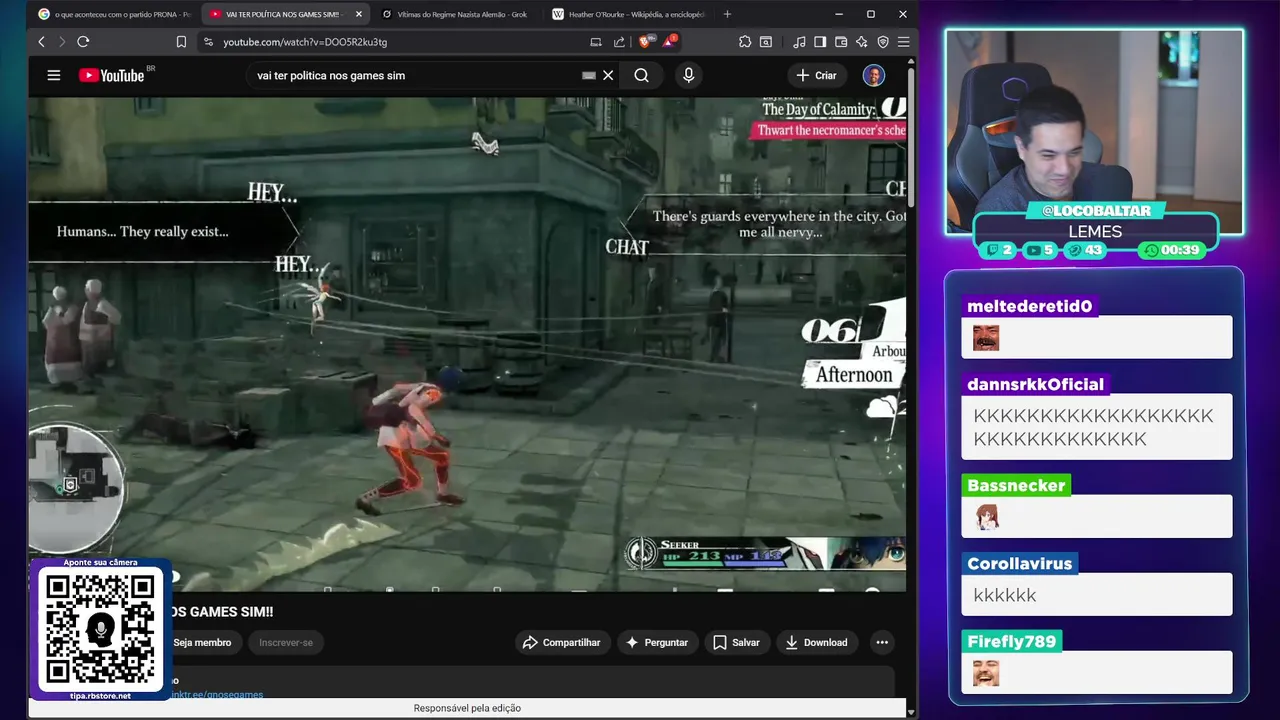Click the Compartilhar share button

pos(561,642)
